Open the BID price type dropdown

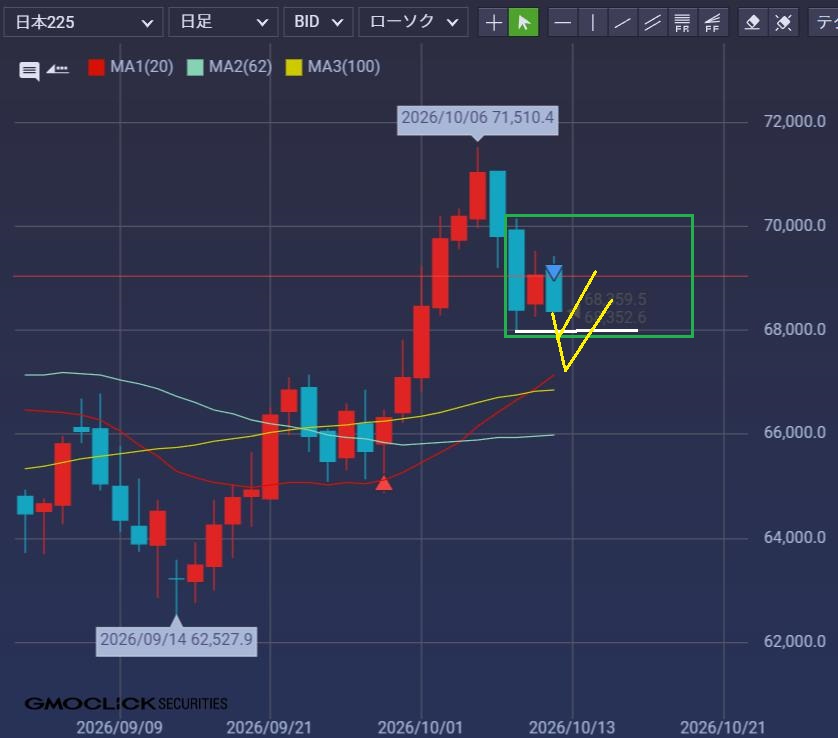319,22
